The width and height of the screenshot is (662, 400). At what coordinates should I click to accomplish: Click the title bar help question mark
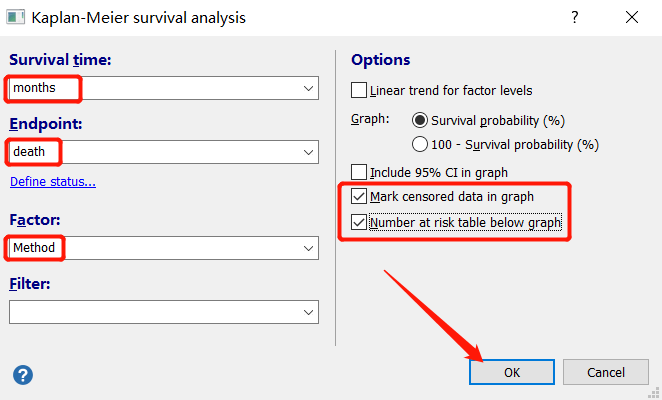coord(574,18)
